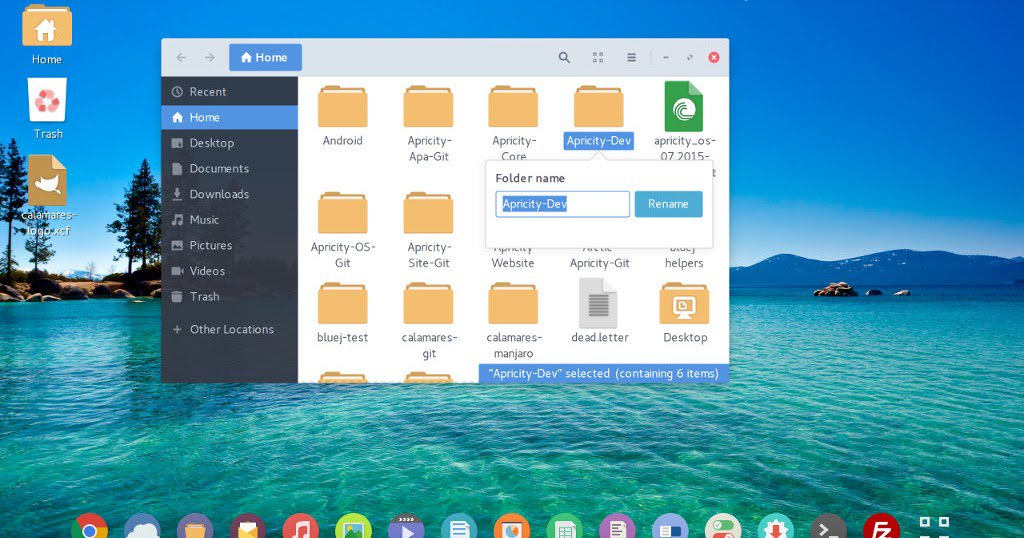This screenshot has height=538, width=1024.
Task: Open the search magnifier in file manager
Action: [564, 57]
